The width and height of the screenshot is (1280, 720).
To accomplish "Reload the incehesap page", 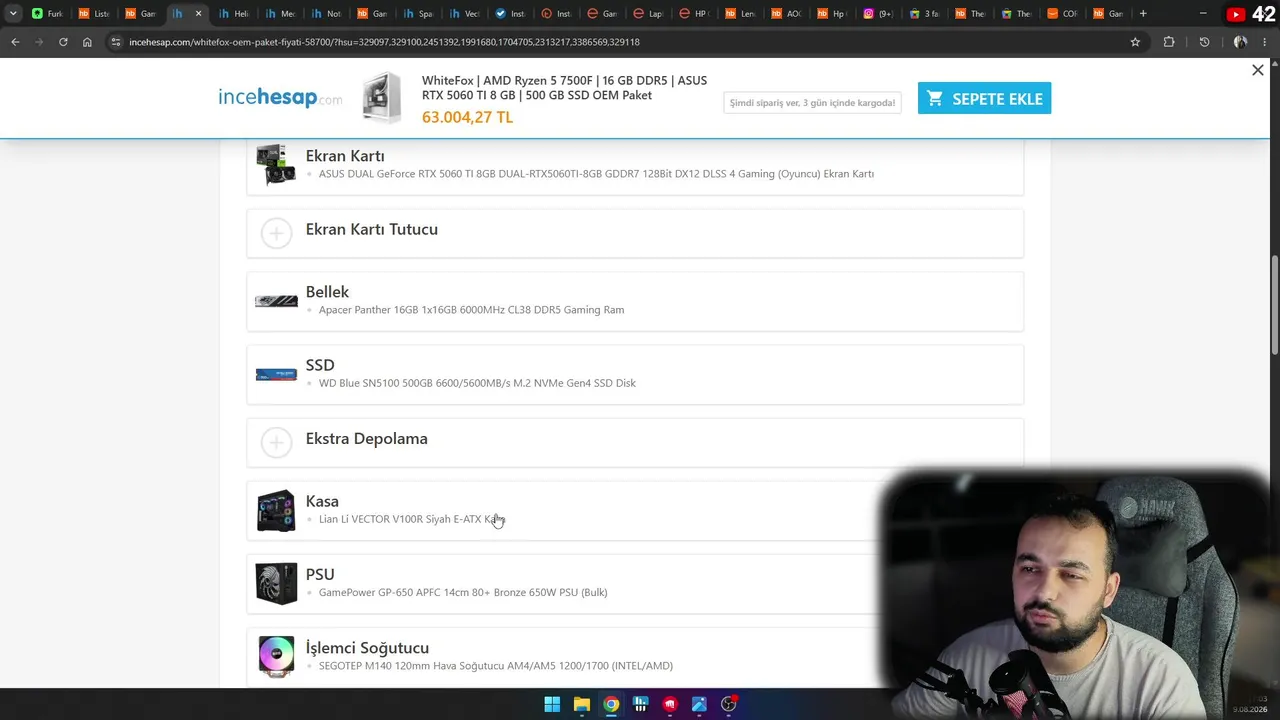I will 63,42.
